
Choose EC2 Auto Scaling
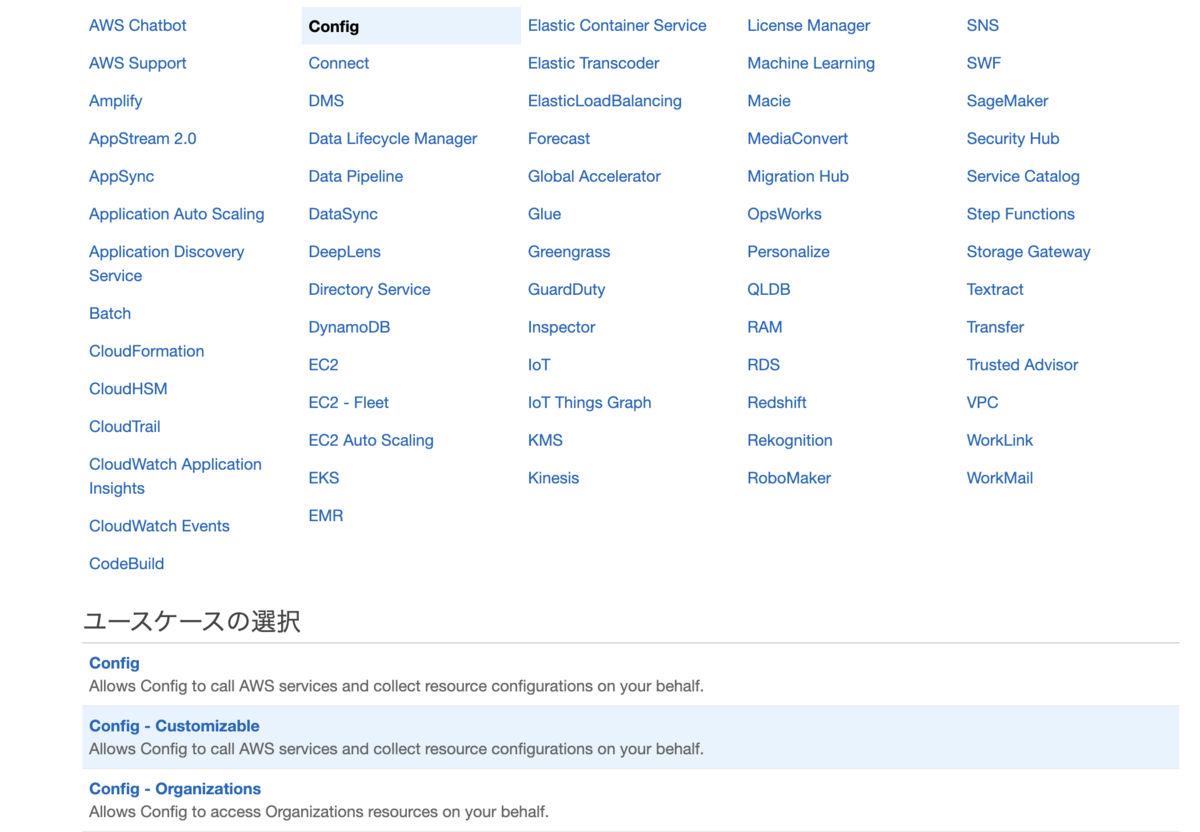[x=371, y=440]
